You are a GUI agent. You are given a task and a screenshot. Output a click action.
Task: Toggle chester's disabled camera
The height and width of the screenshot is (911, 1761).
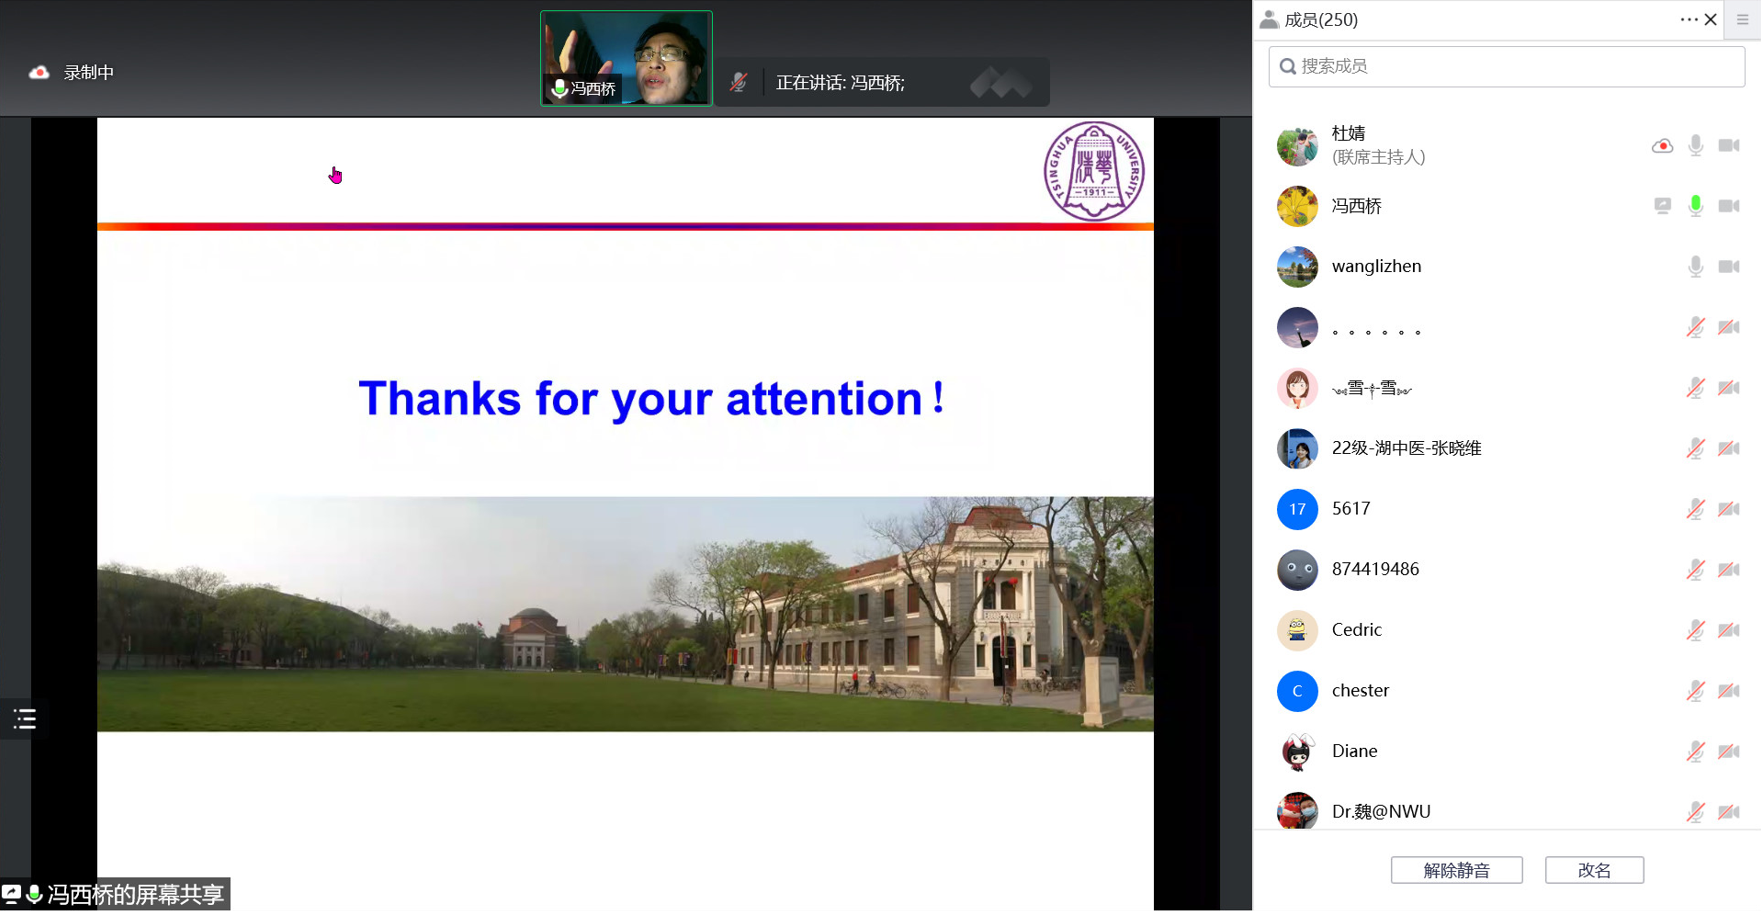tap(1728, 691)
